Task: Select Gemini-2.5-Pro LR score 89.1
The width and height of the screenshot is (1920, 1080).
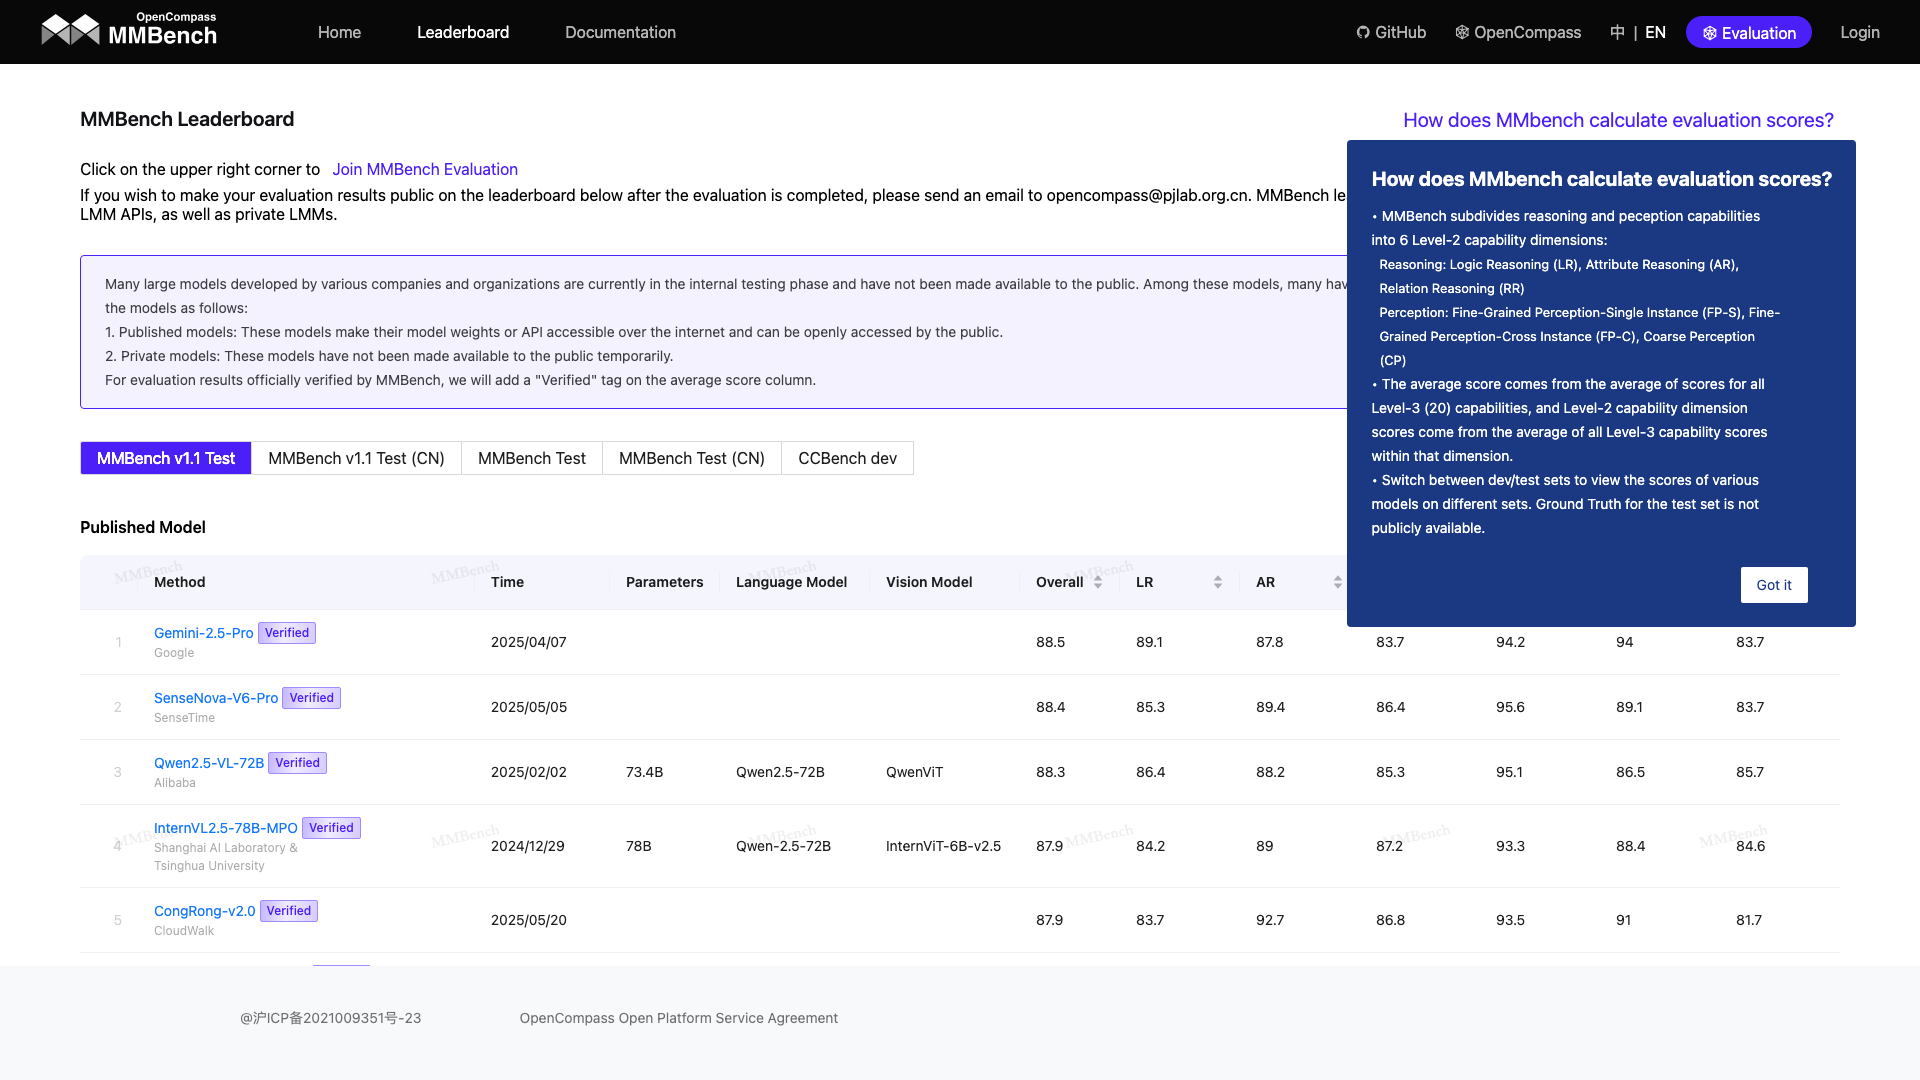Action: [1149, 642]
